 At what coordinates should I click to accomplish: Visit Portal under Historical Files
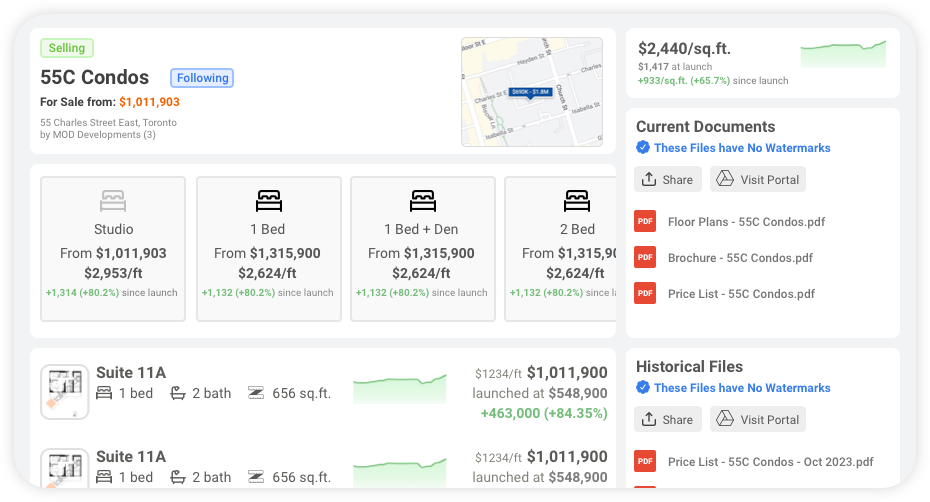(x=758, y=420)
